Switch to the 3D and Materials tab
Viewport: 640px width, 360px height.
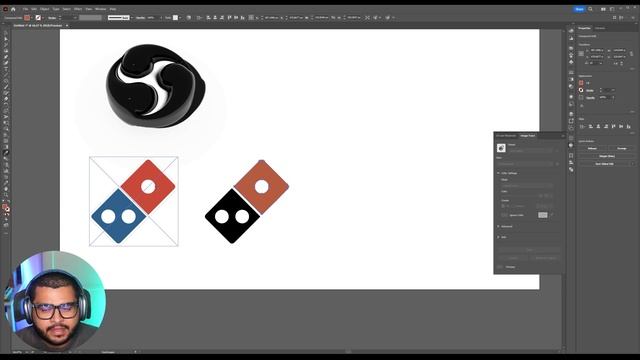[506, 136]
